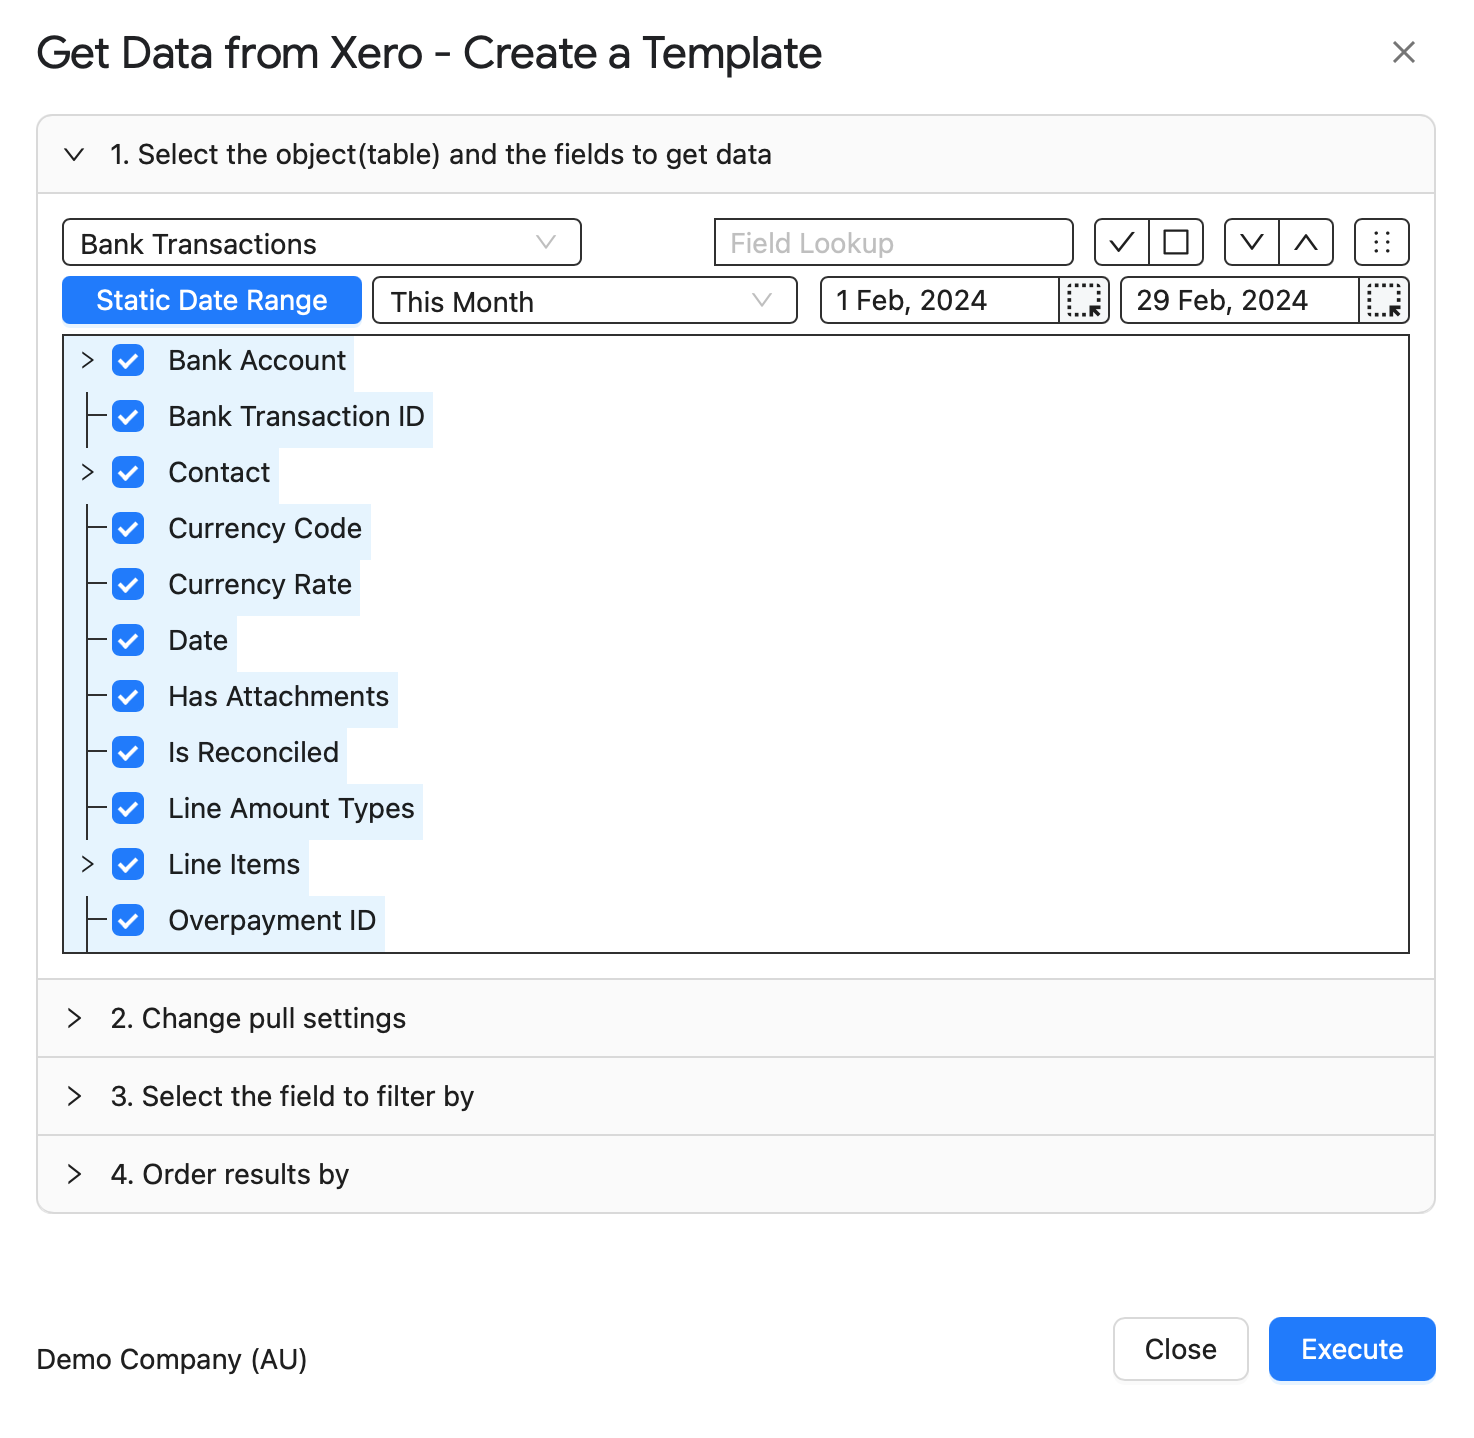Expand the Line Items tree node

tap(87, 864)
